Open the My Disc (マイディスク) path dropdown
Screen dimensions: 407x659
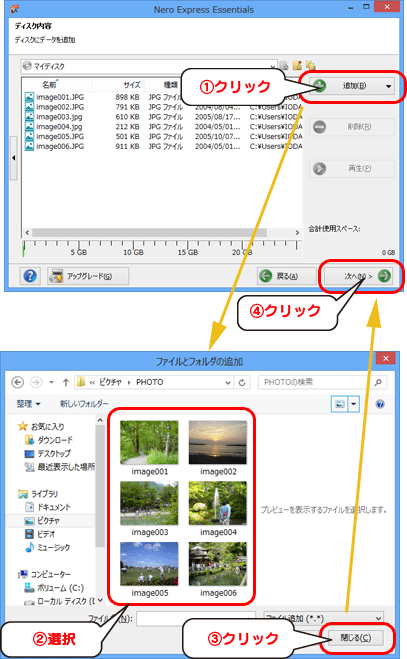[x=273, y=66]
